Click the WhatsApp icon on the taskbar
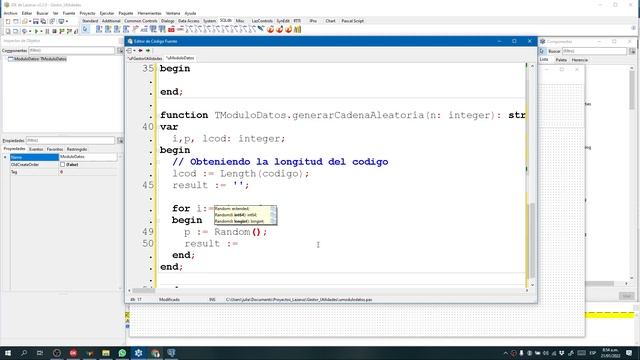The height and width of the screenshot is (360, 640). (x=122, y=353)
